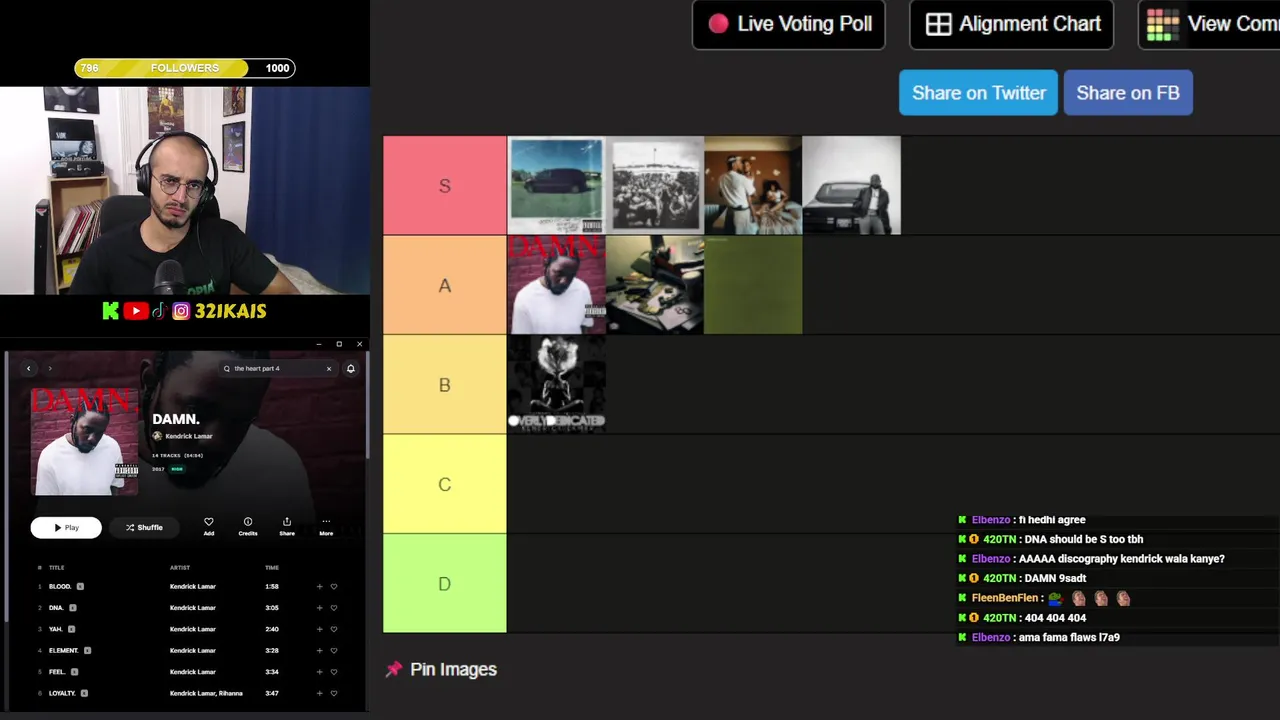Add LOYALTY. to a playlist with the plus icon
The height and width of the screenshot is (720, 1280).
click(x=319, y=693)
